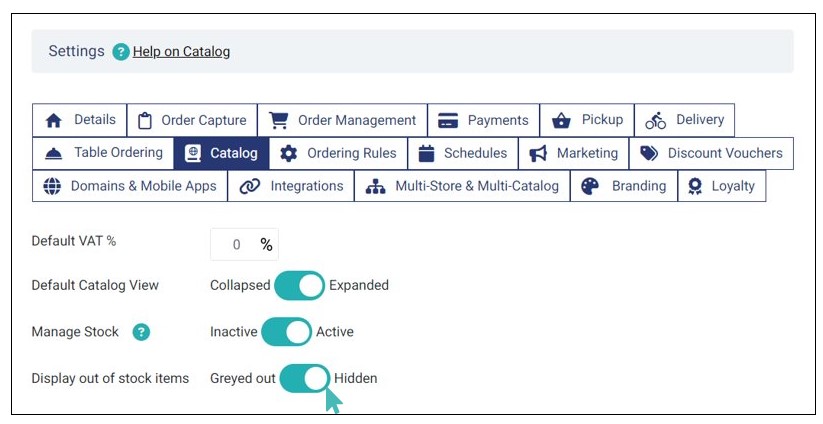Click the credit card Payments icon
This screenshot has height=424, width=823.
point(448,120)
